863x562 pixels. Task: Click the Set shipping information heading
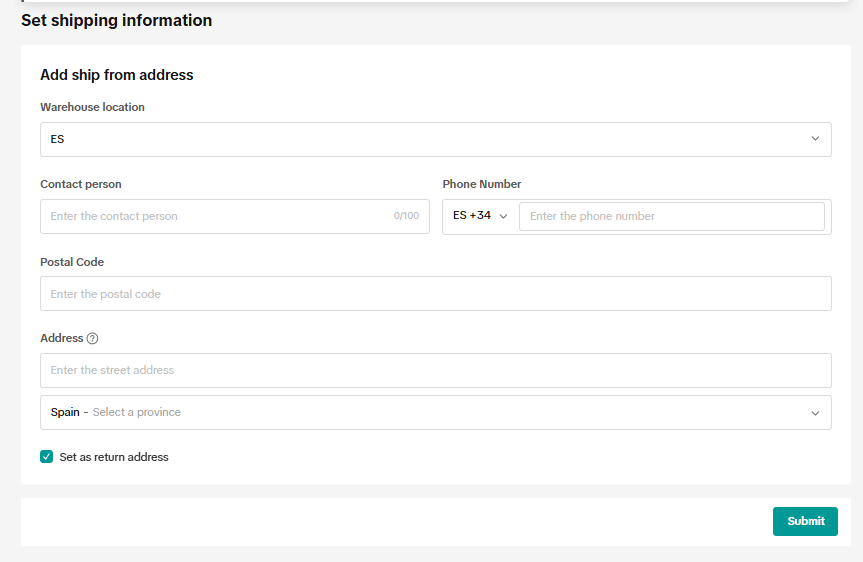point(117,20)
